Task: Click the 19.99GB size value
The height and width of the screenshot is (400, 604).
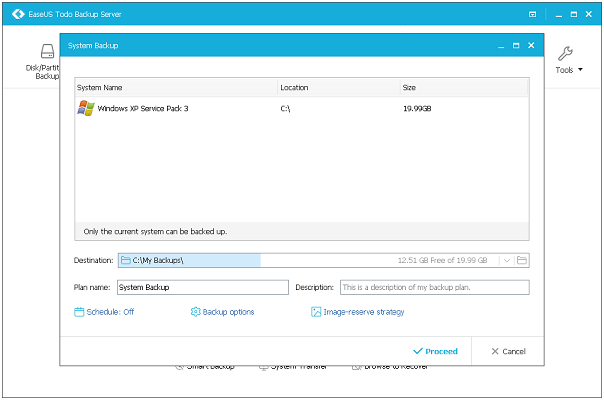Action: point(417,109)
